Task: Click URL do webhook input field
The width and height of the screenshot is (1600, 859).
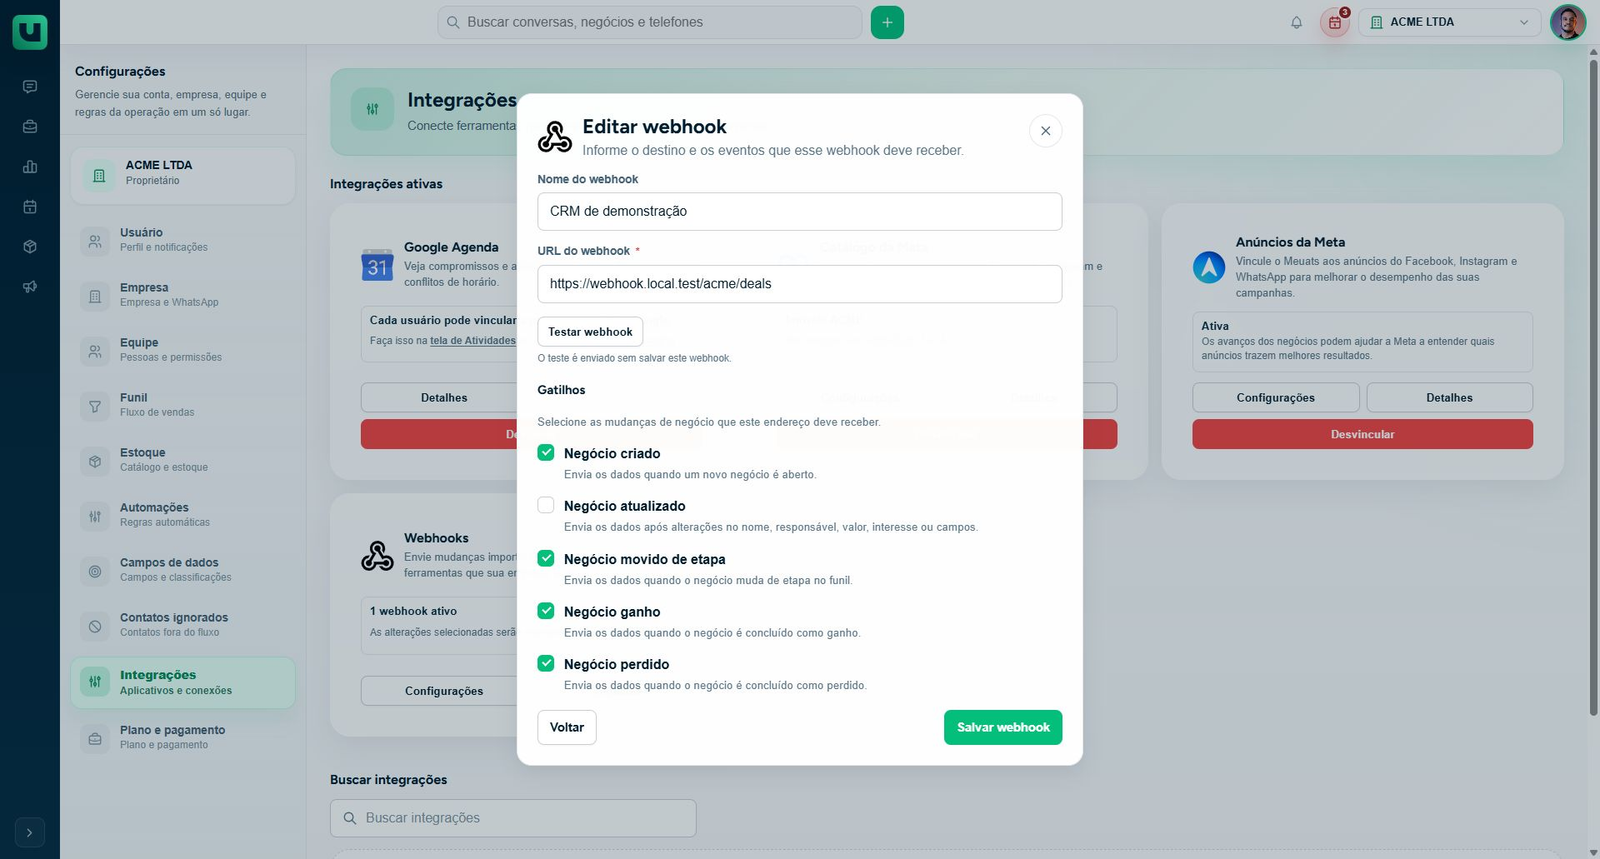Action: [x=800, y=284]
